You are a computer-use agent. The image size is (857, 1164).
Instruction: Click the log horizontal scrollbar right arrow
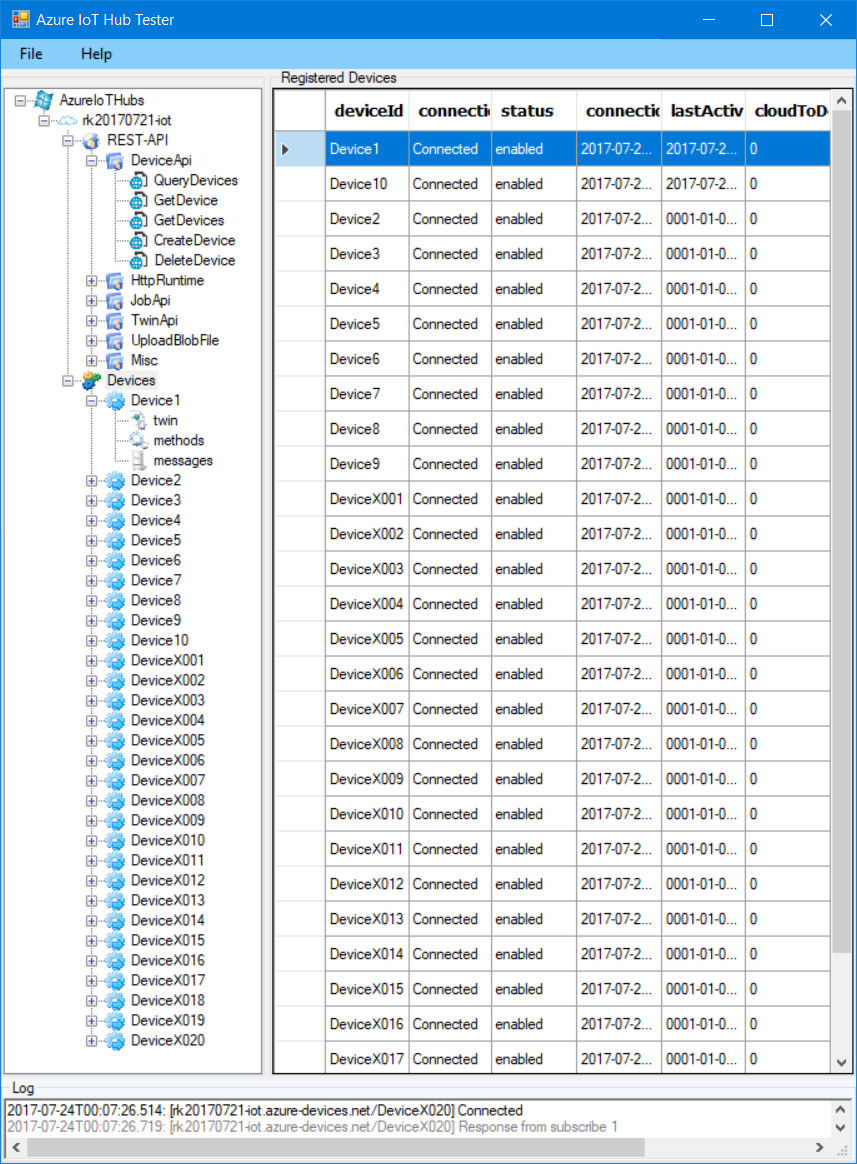point(820,1148)
